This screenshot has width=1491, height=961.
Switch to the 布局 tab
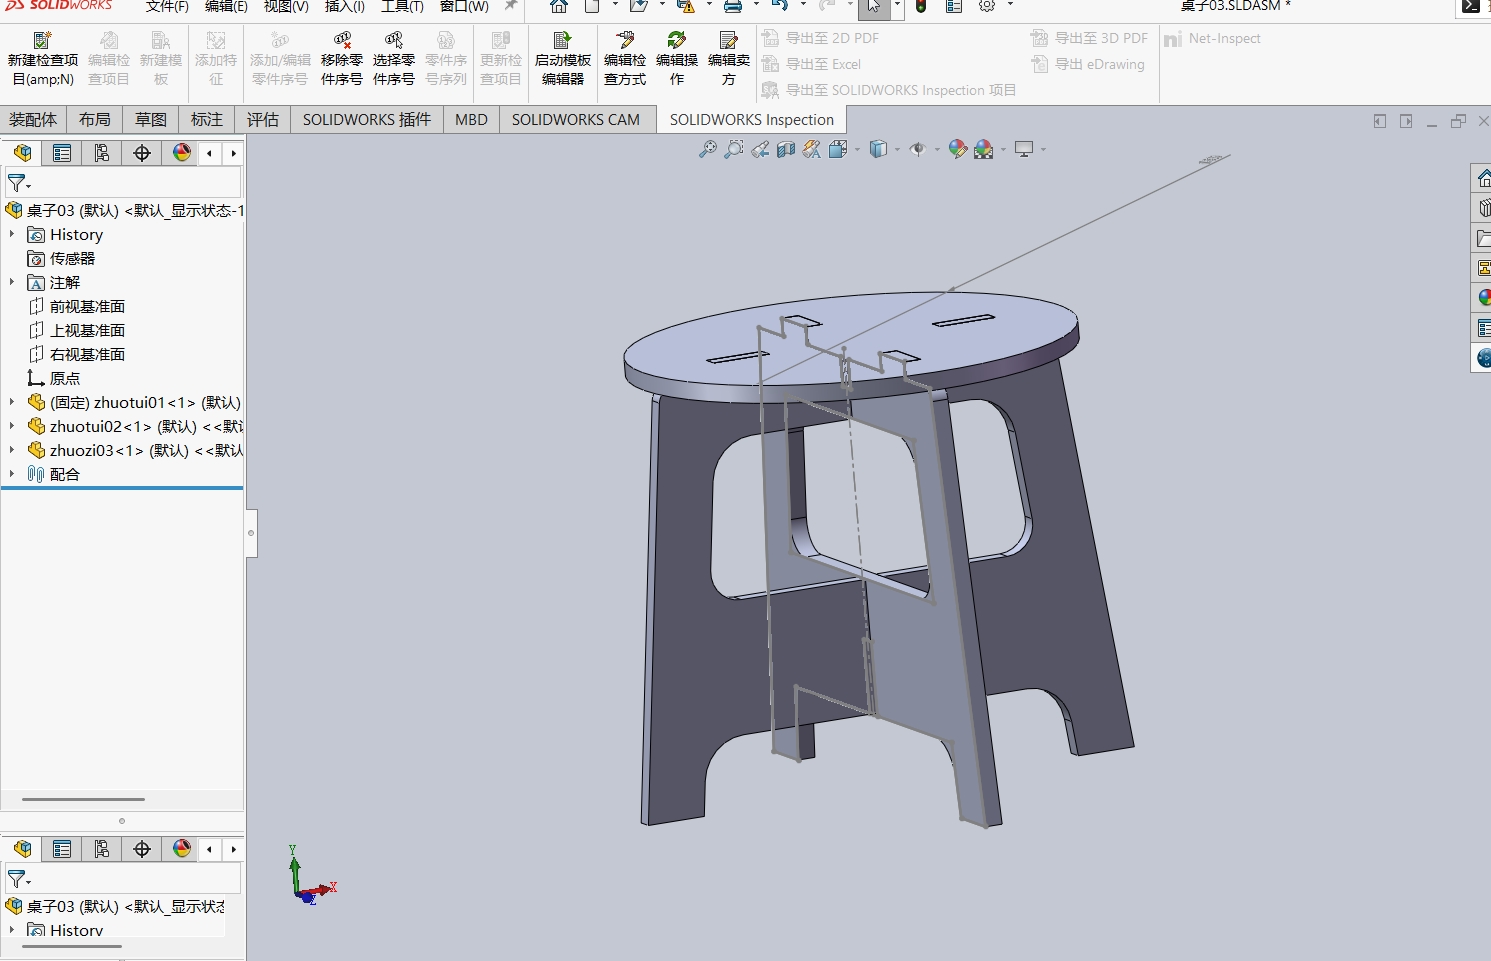point(95,120)
